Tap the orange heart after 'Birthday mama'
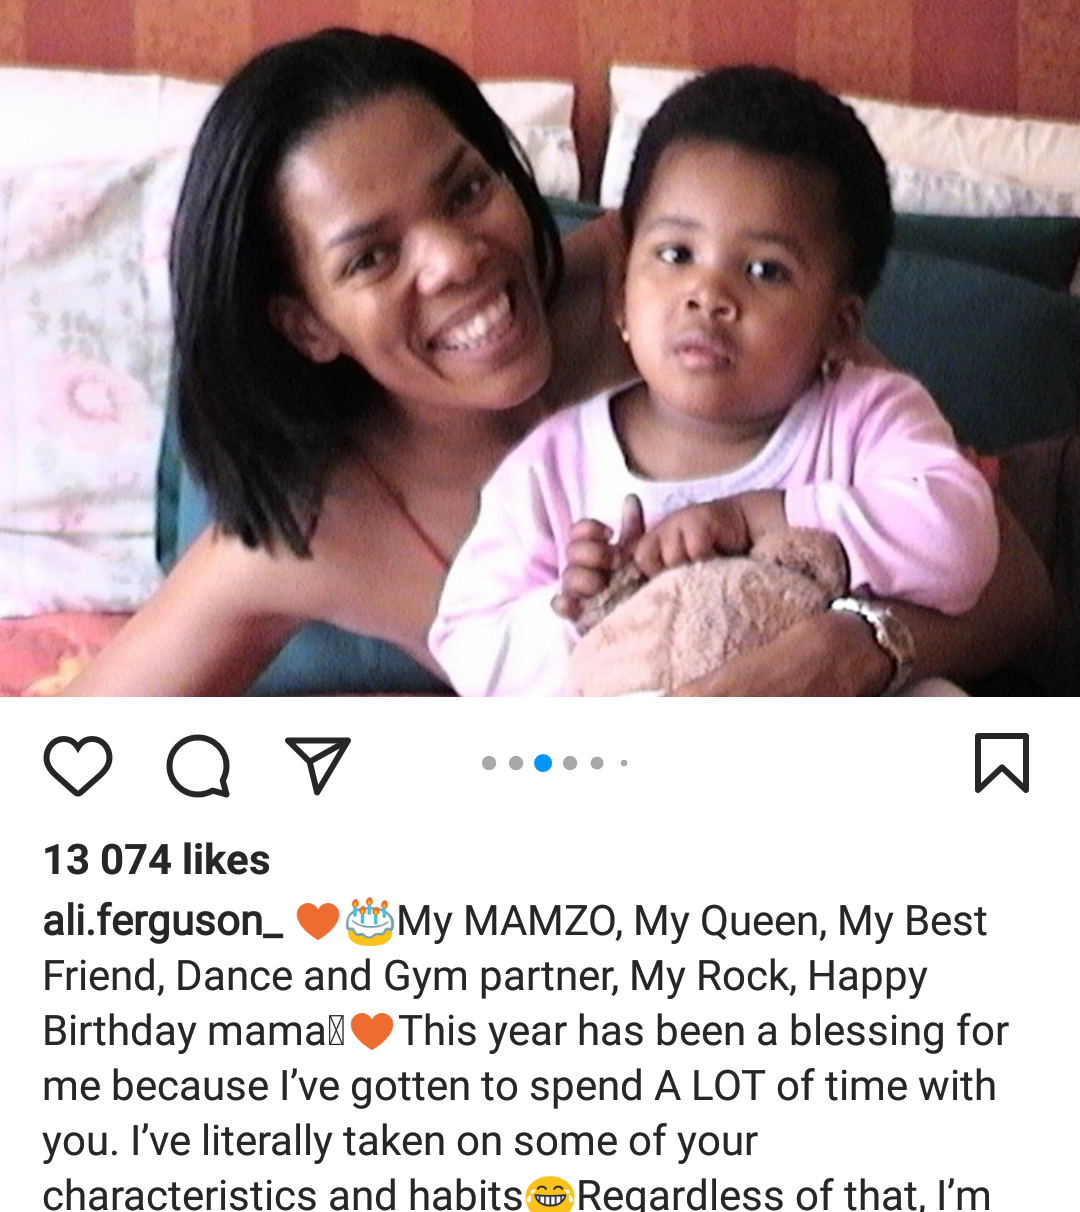Screen dimensions: 1080x1212 point(372,1031)
